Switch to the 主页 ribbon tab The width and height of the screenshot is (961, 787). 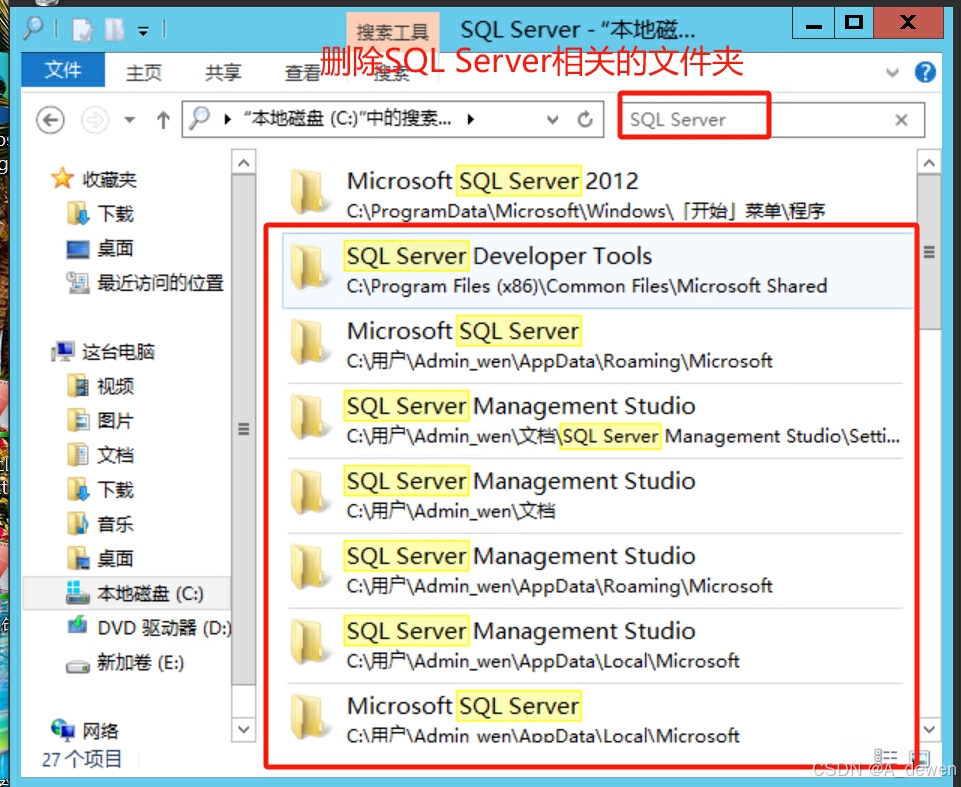tap(143, 73)
